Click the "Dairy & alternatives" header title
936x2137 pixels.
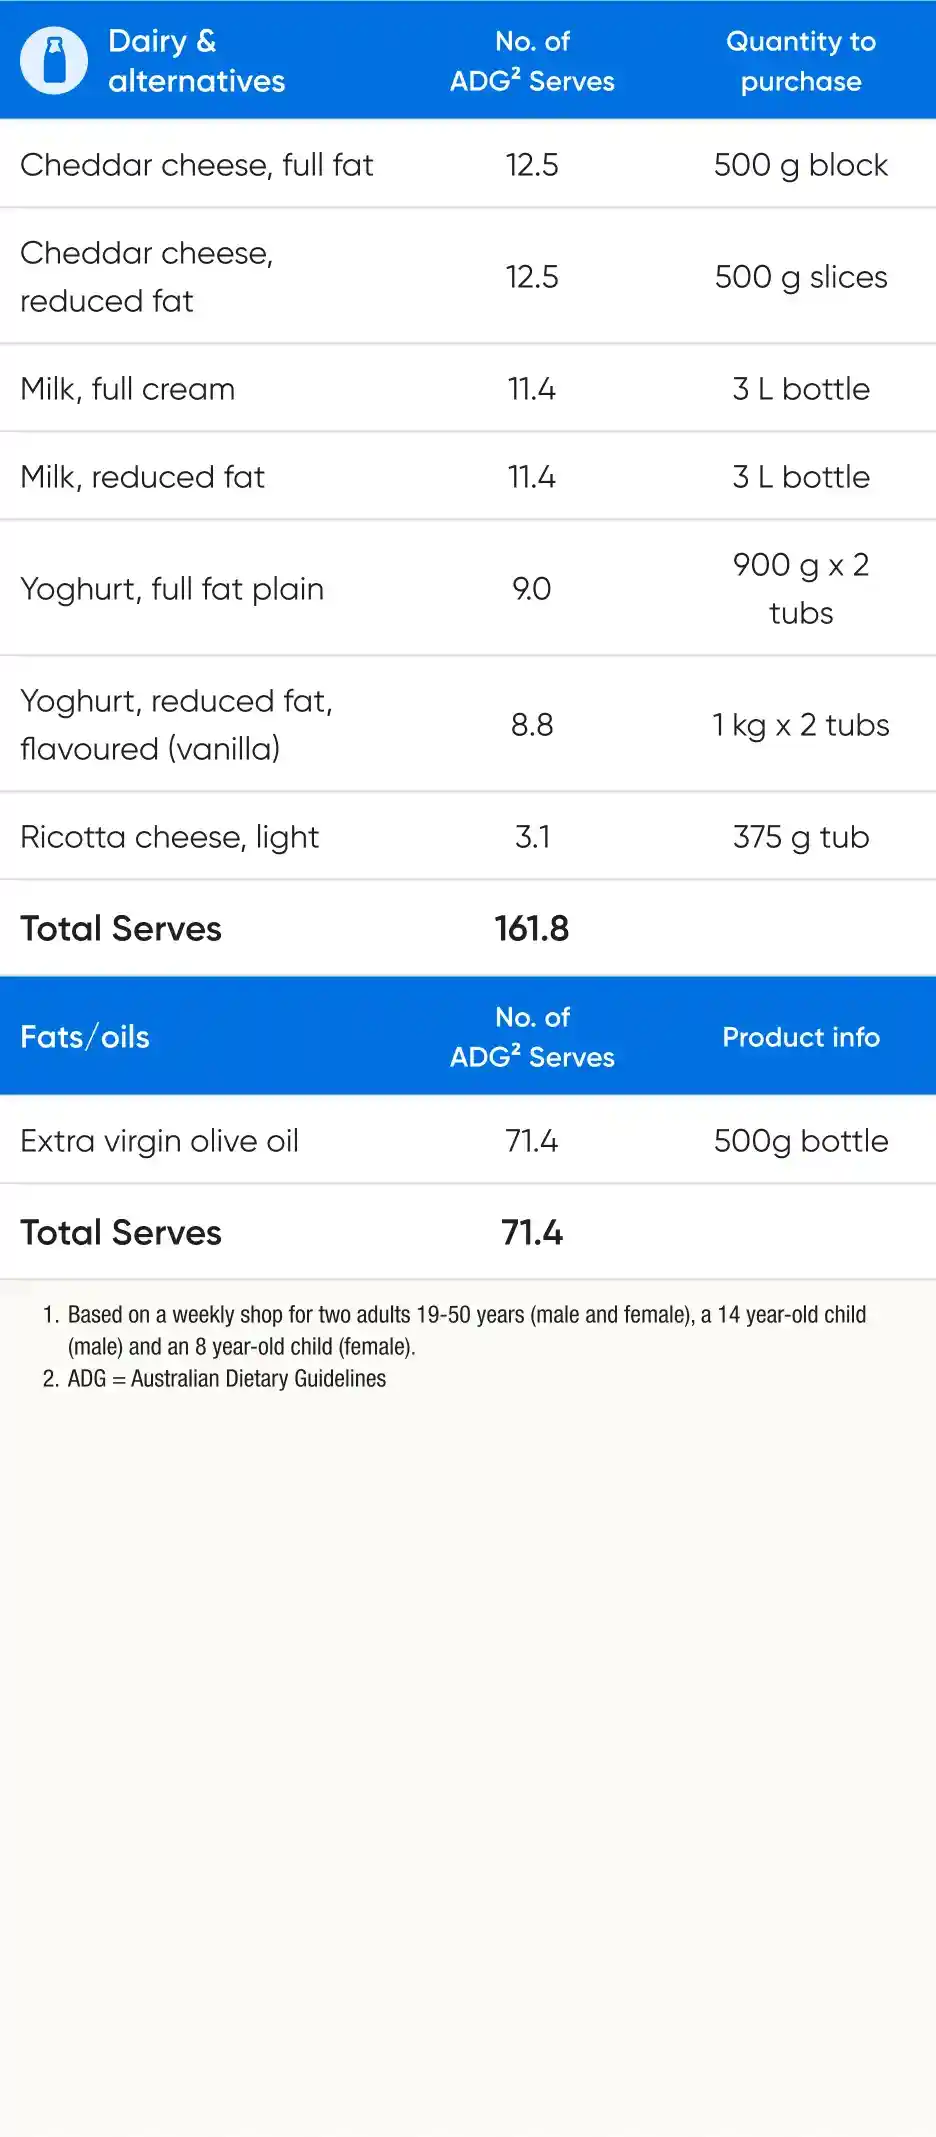coord(196,60)
